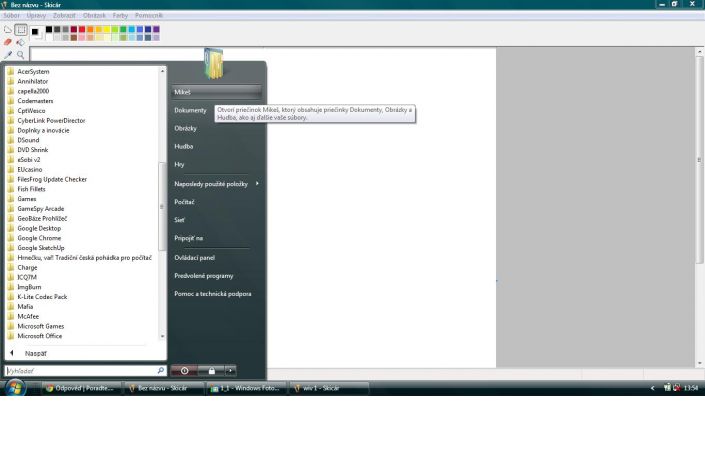The height and width of the screenshot is (464, 705).
Task: Select the free-form select tool in Skicár
Action: (8, 30)
